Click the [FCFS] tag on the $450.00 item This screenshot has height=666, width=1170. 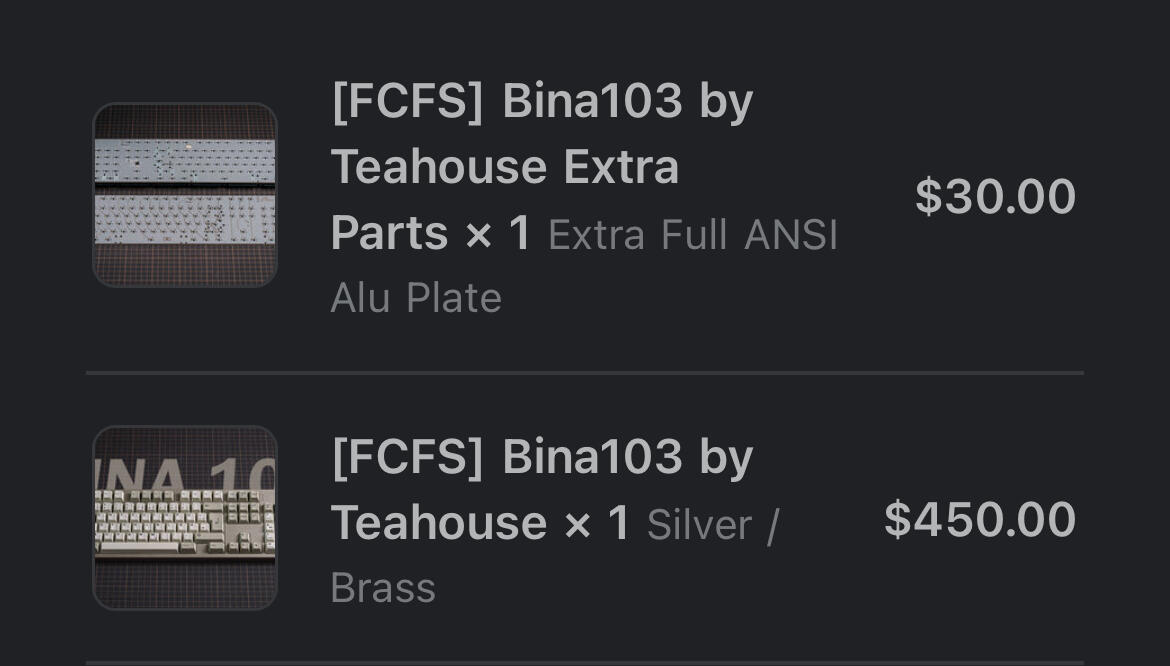(407, 457)
